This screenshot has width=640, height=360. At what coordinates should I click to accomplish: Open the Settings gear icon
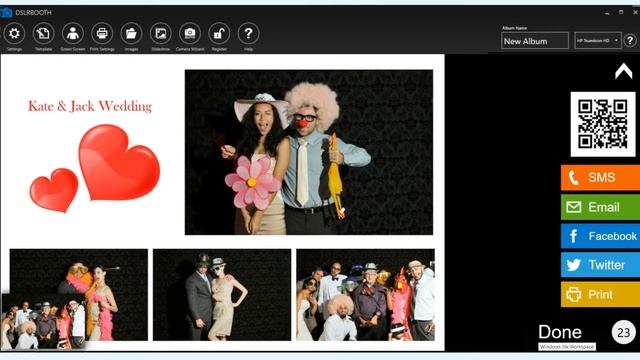14,33
